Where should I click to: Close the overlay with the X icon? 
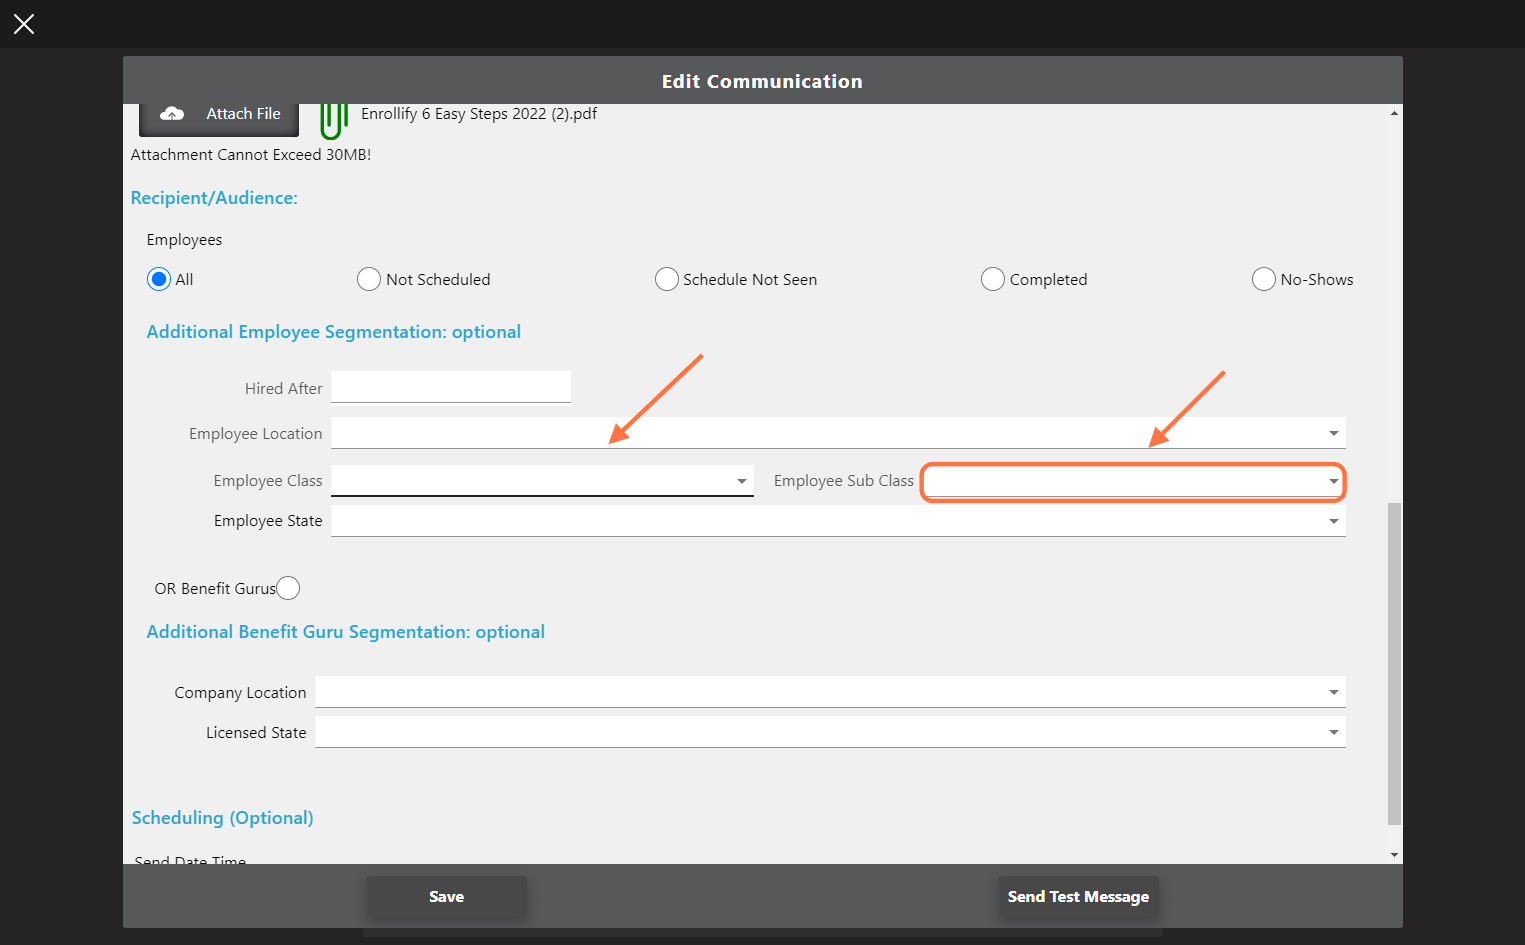click(24, 24)
